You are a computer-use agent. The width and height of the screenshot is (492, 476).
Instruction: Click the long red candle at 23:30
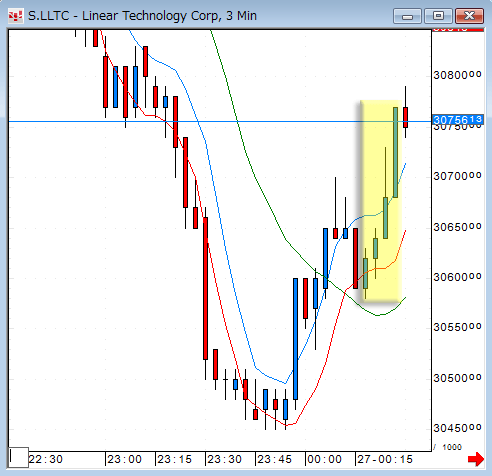click(205, 288)
